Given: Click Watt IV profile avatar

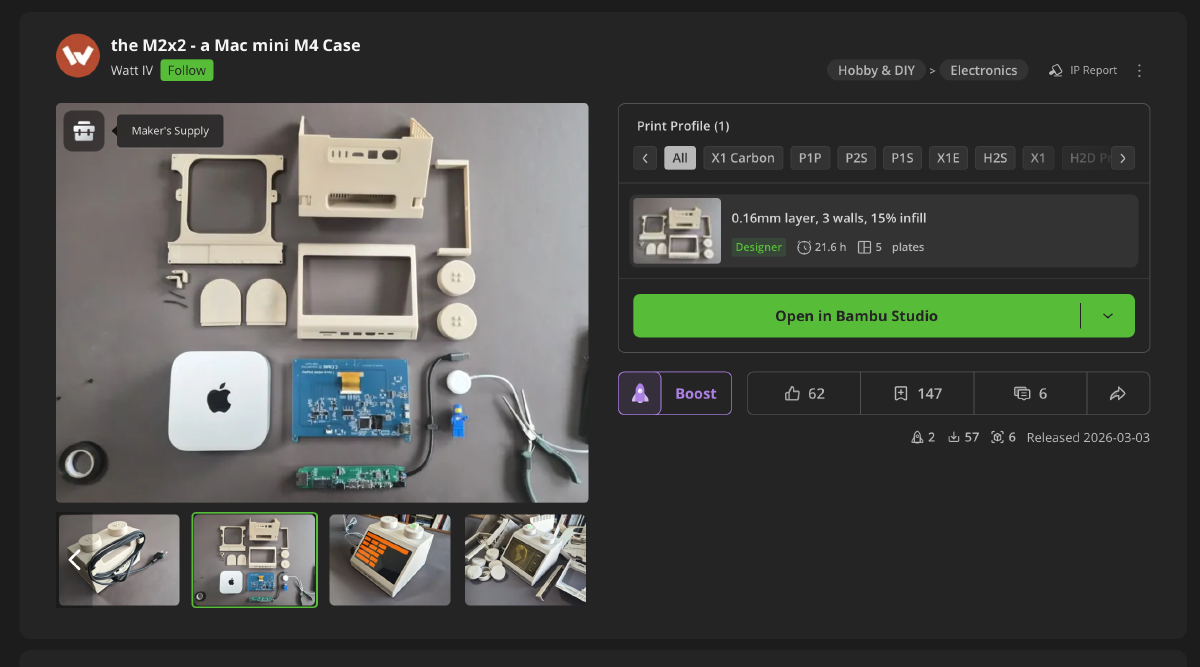Looking at the screenshot, I should (78, 56).
